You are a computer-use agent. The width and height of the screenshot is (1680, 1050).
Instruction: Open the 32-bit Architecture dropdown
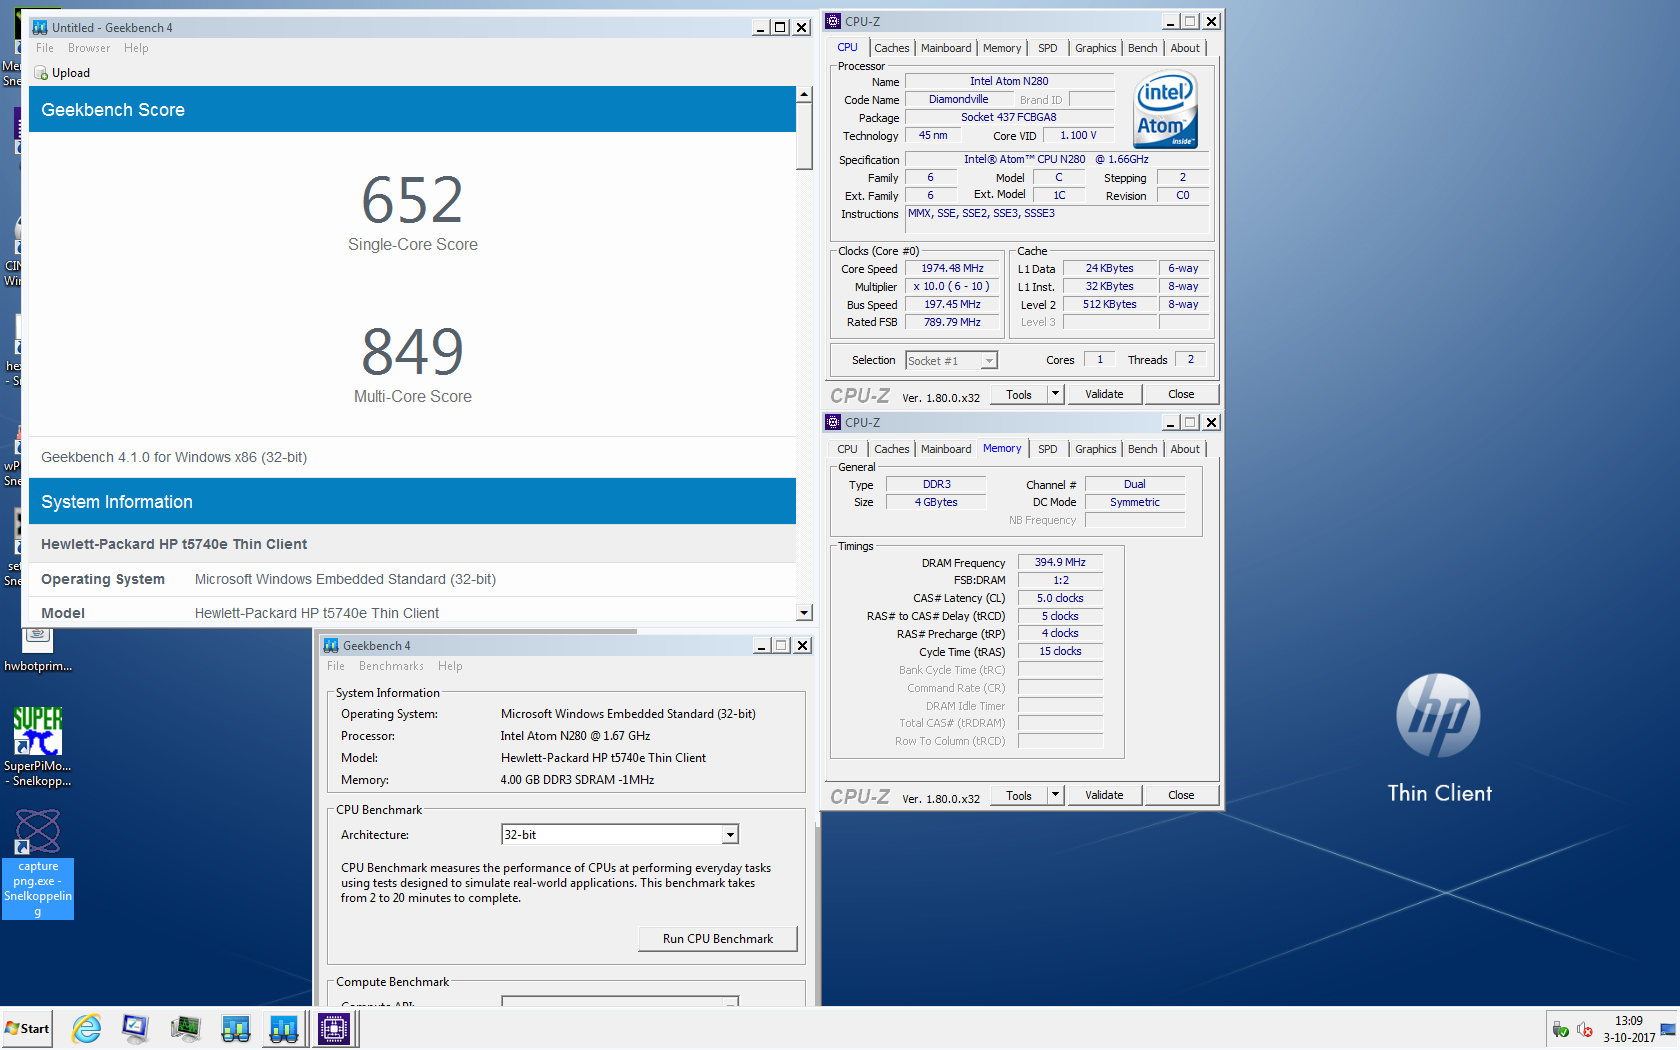coord(730,835)
